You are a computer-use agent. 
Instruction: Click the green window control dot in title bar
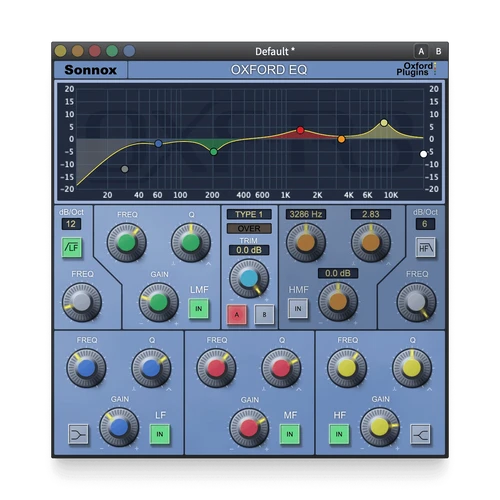click(112, 51)
